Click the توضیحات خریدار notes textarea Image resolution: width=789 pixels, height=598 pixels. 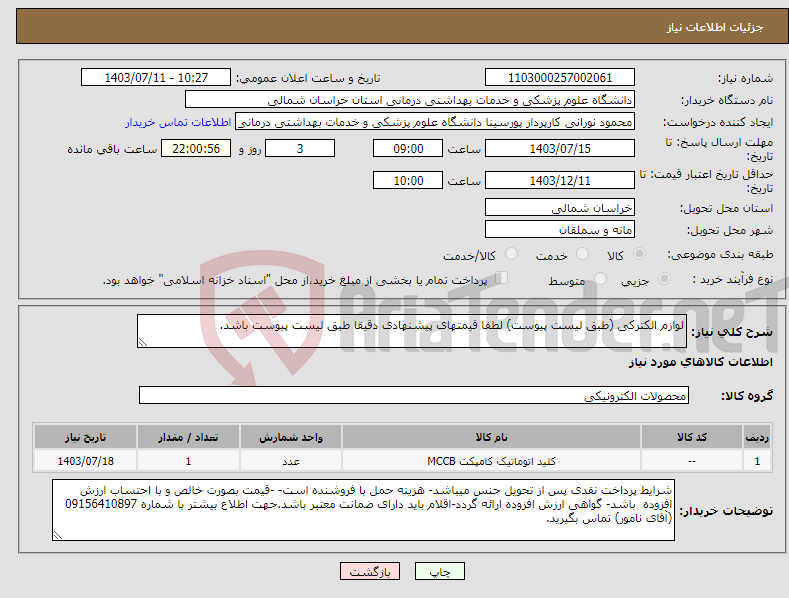click(363, 510)
